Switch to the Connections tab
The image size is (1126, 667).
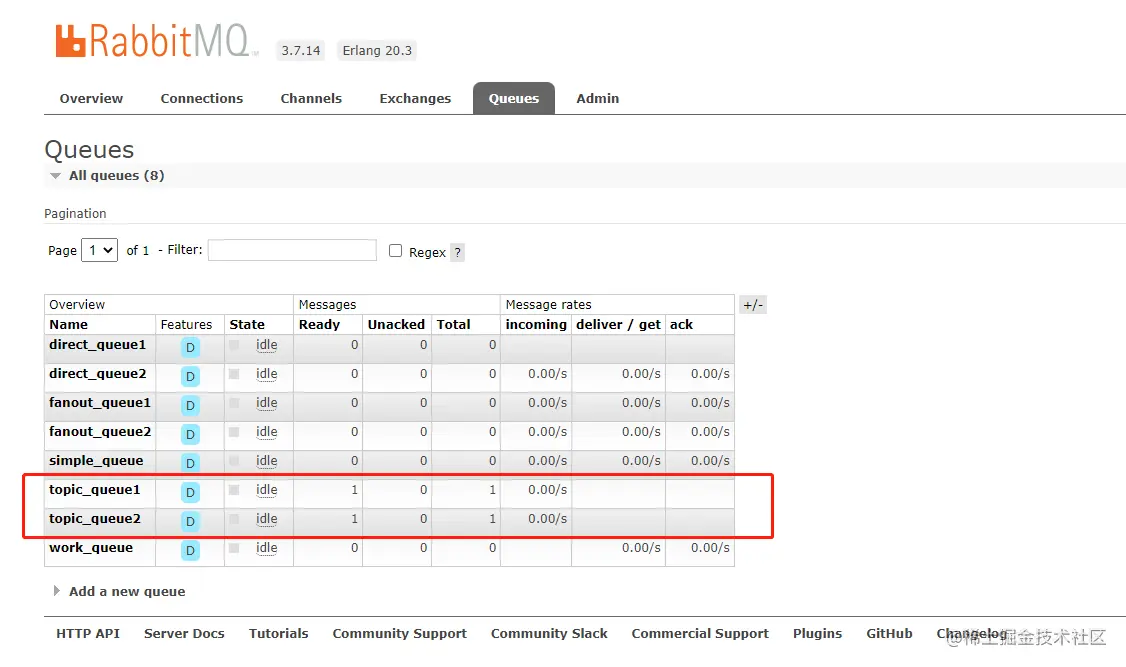click(202, 98)
